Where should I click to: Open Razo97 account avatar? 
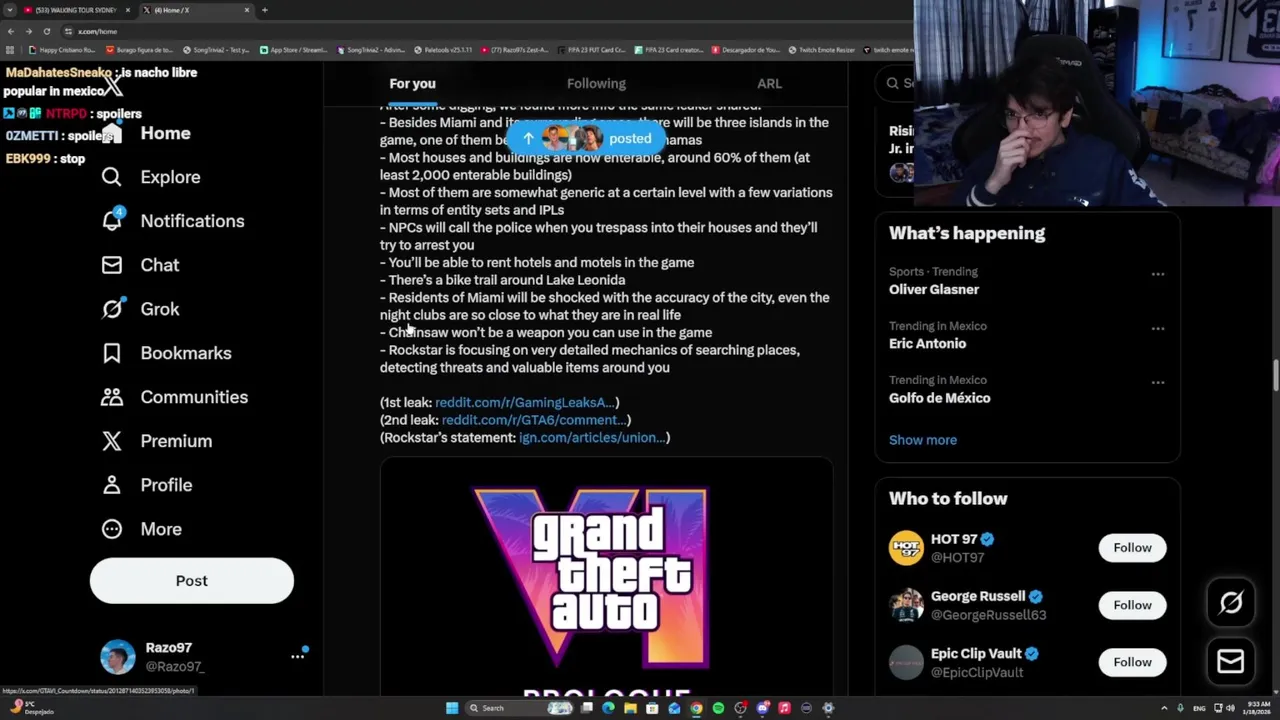pyautogui.click(x=118, y=657)
